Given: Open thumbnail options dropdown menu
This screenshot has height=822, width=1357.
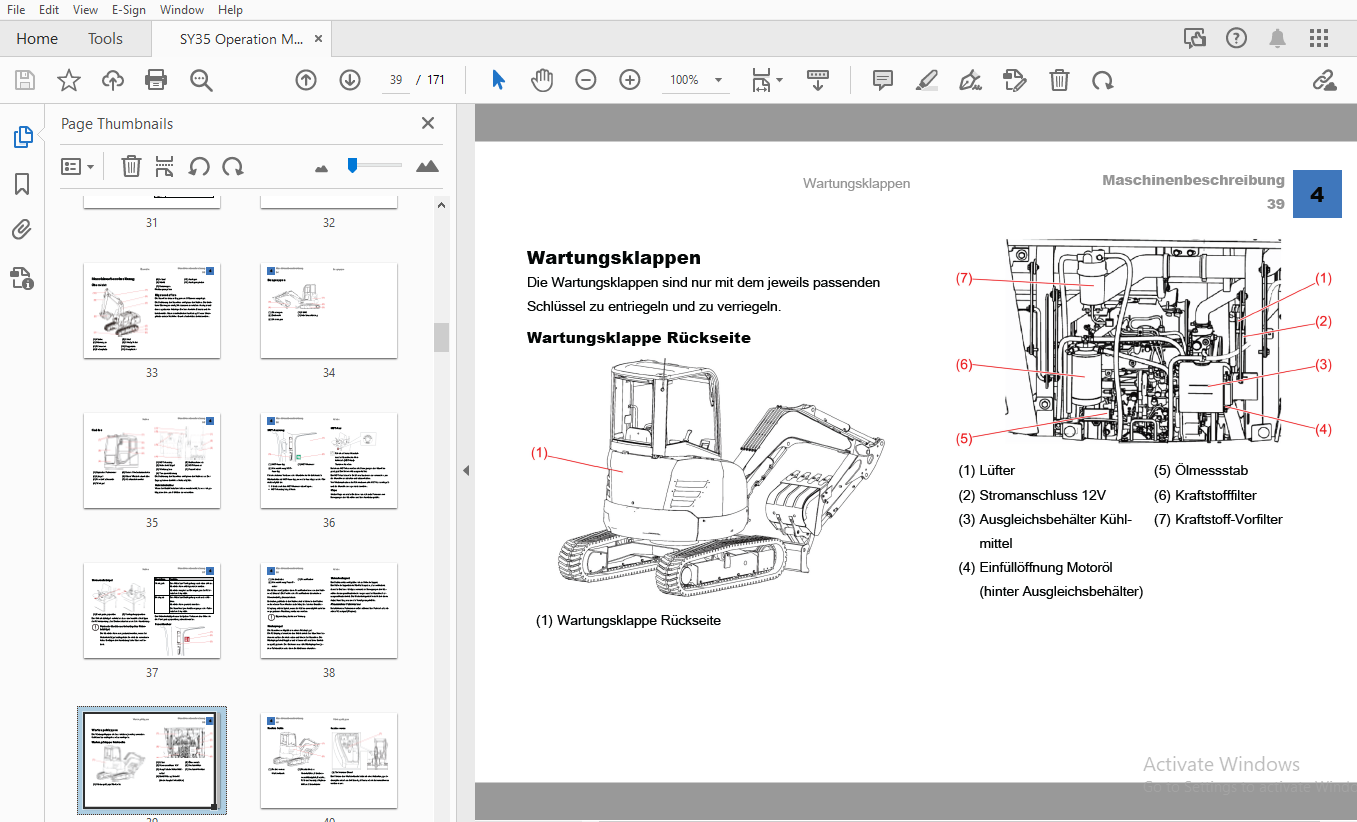Looking at the screenshot, I should 78,166.
